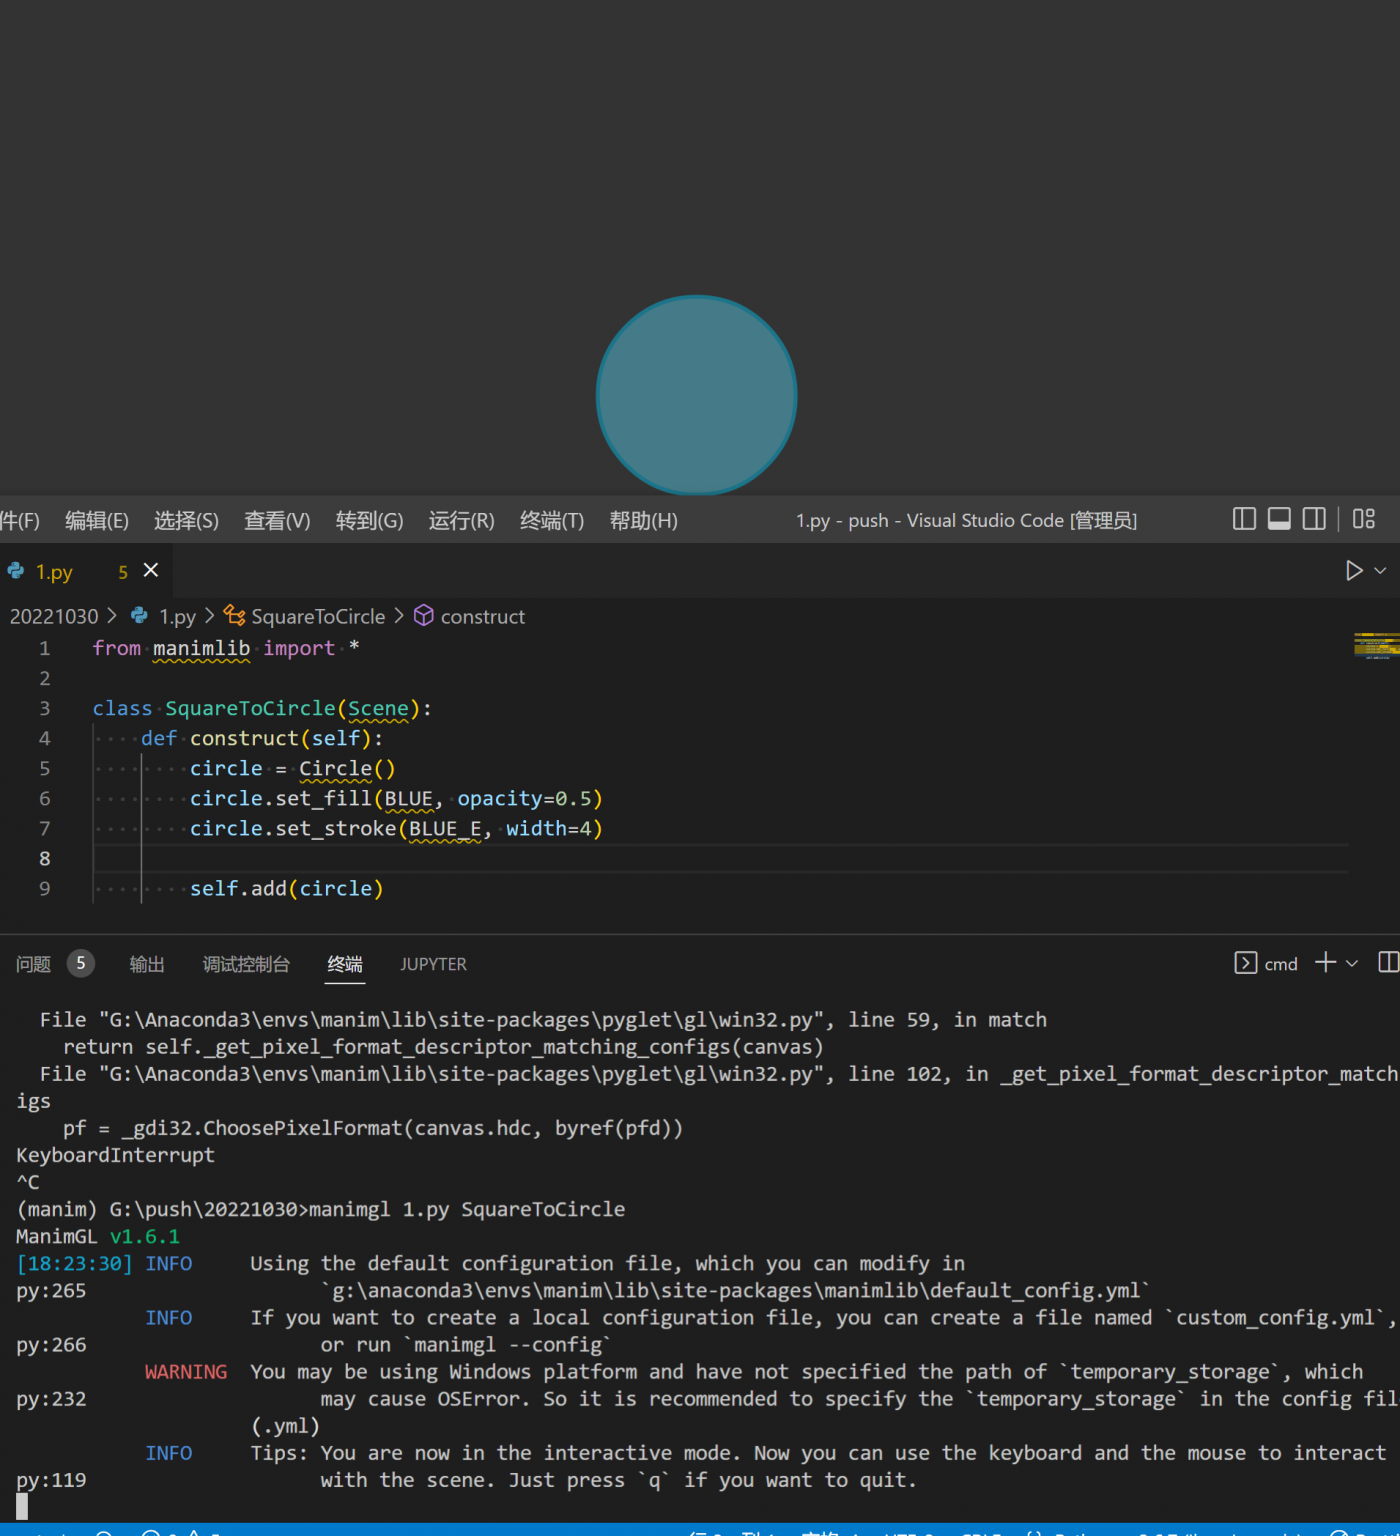
Task: Toggle the secondary sidebar visibility
Action: (x=1313, y=519)
